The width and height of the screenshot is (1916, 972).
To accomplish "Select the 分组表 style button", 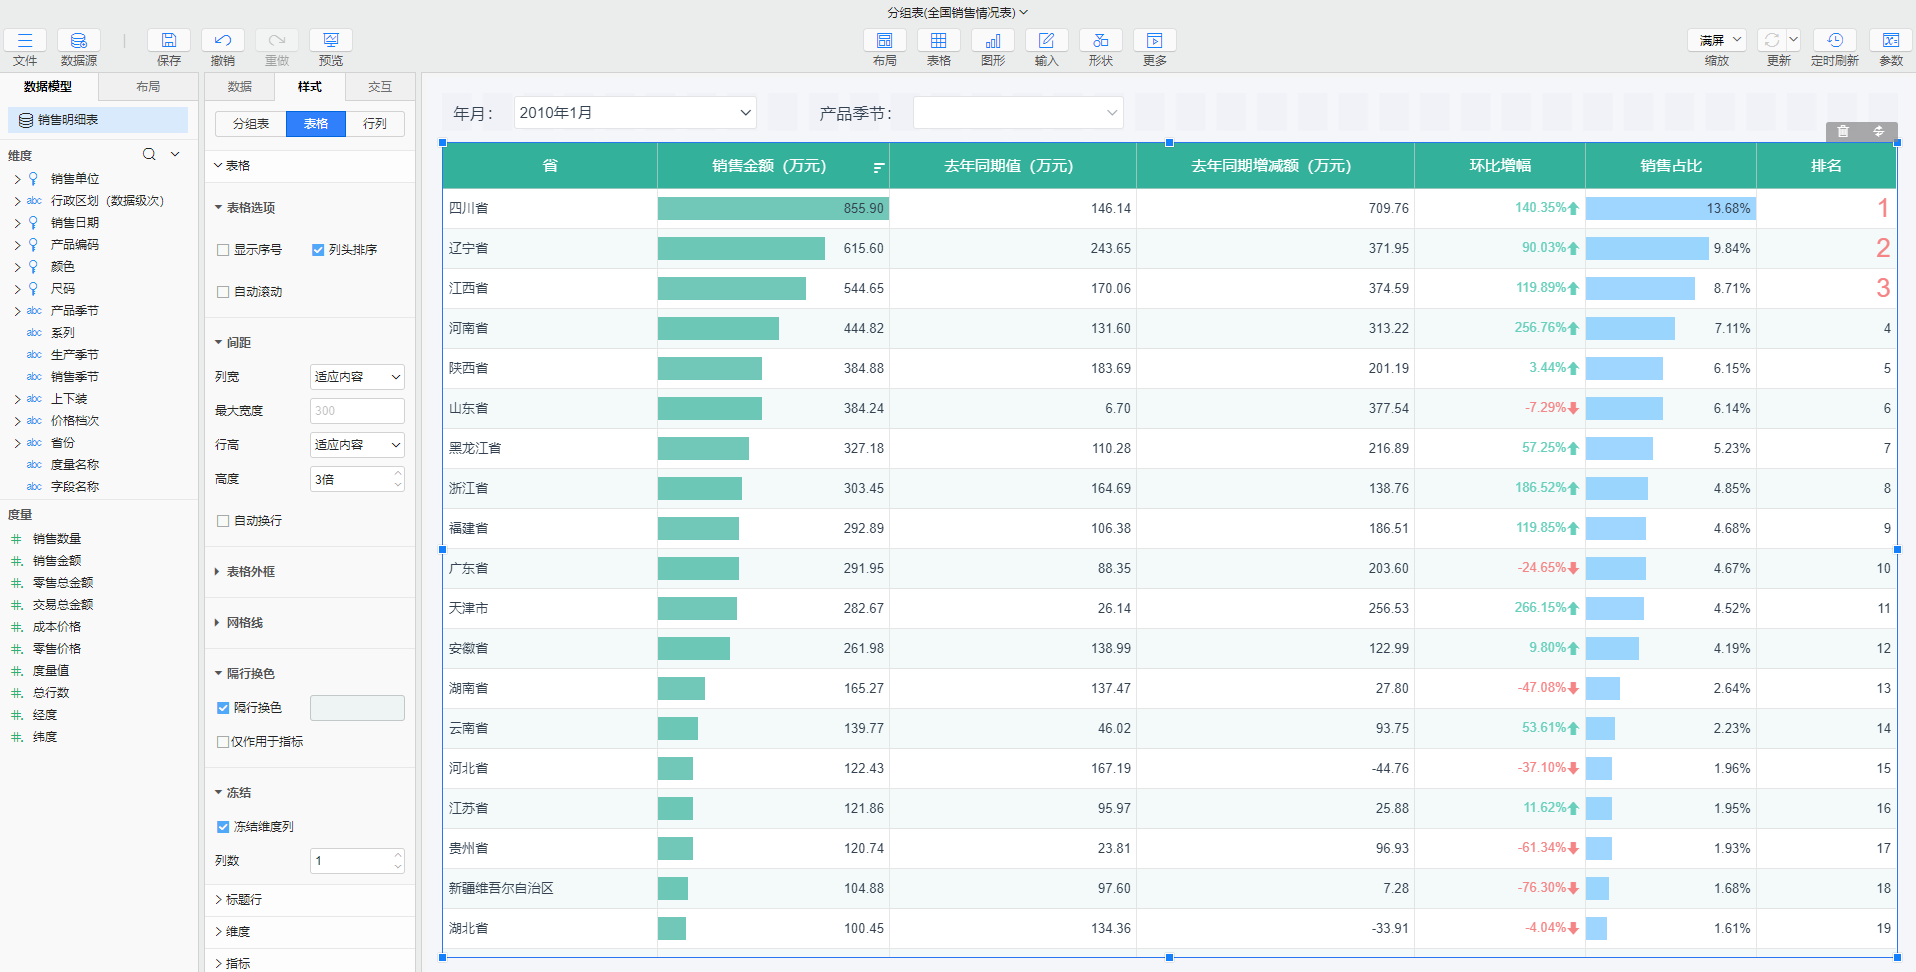I will [251, 124].
